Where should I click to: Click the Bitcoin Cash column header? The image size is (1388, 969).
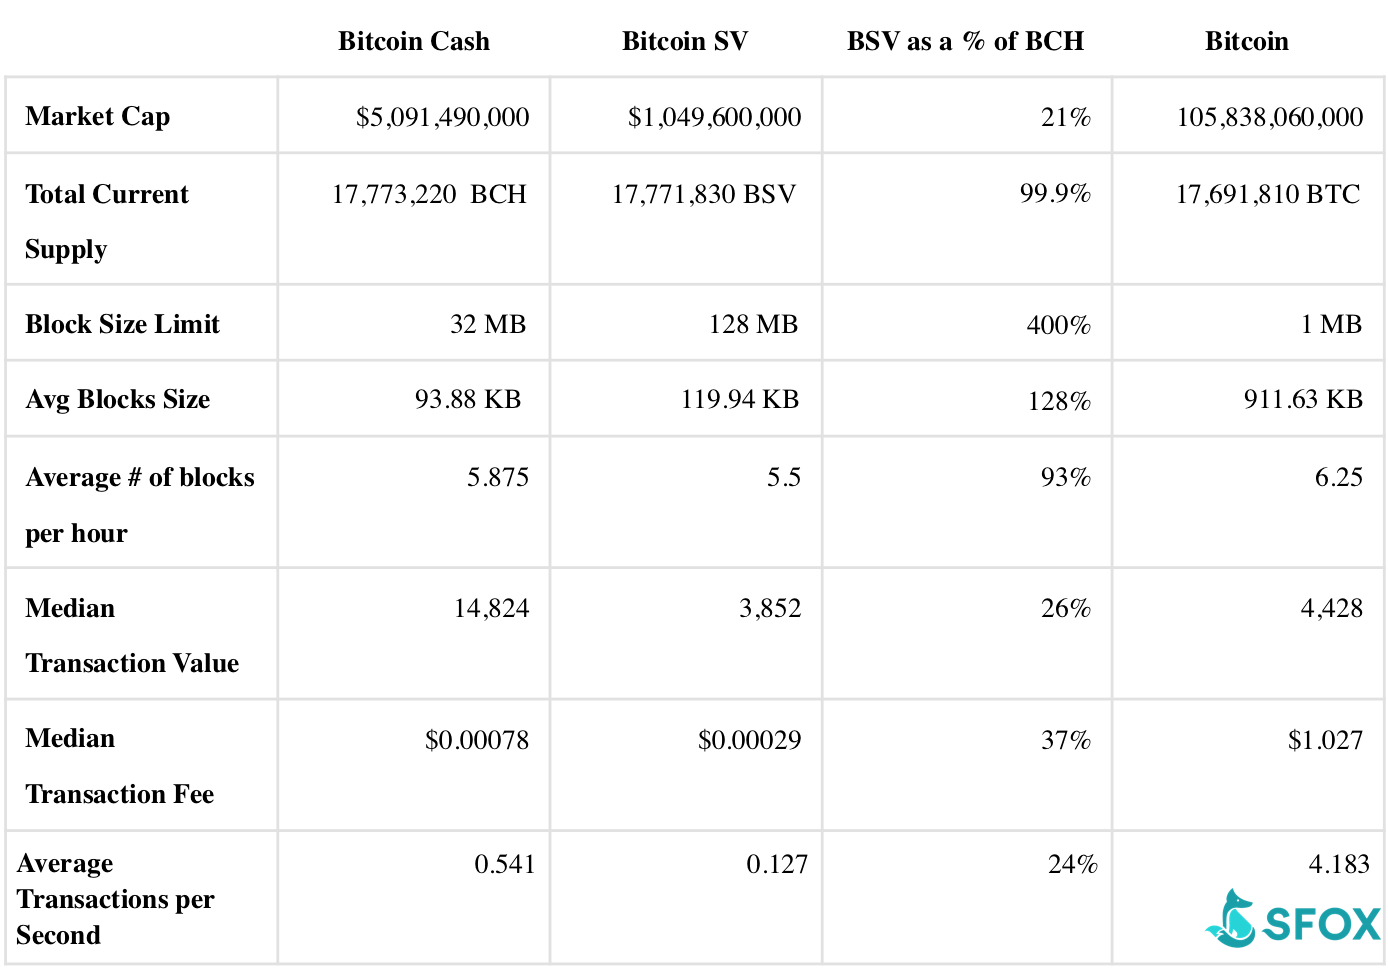414,41
